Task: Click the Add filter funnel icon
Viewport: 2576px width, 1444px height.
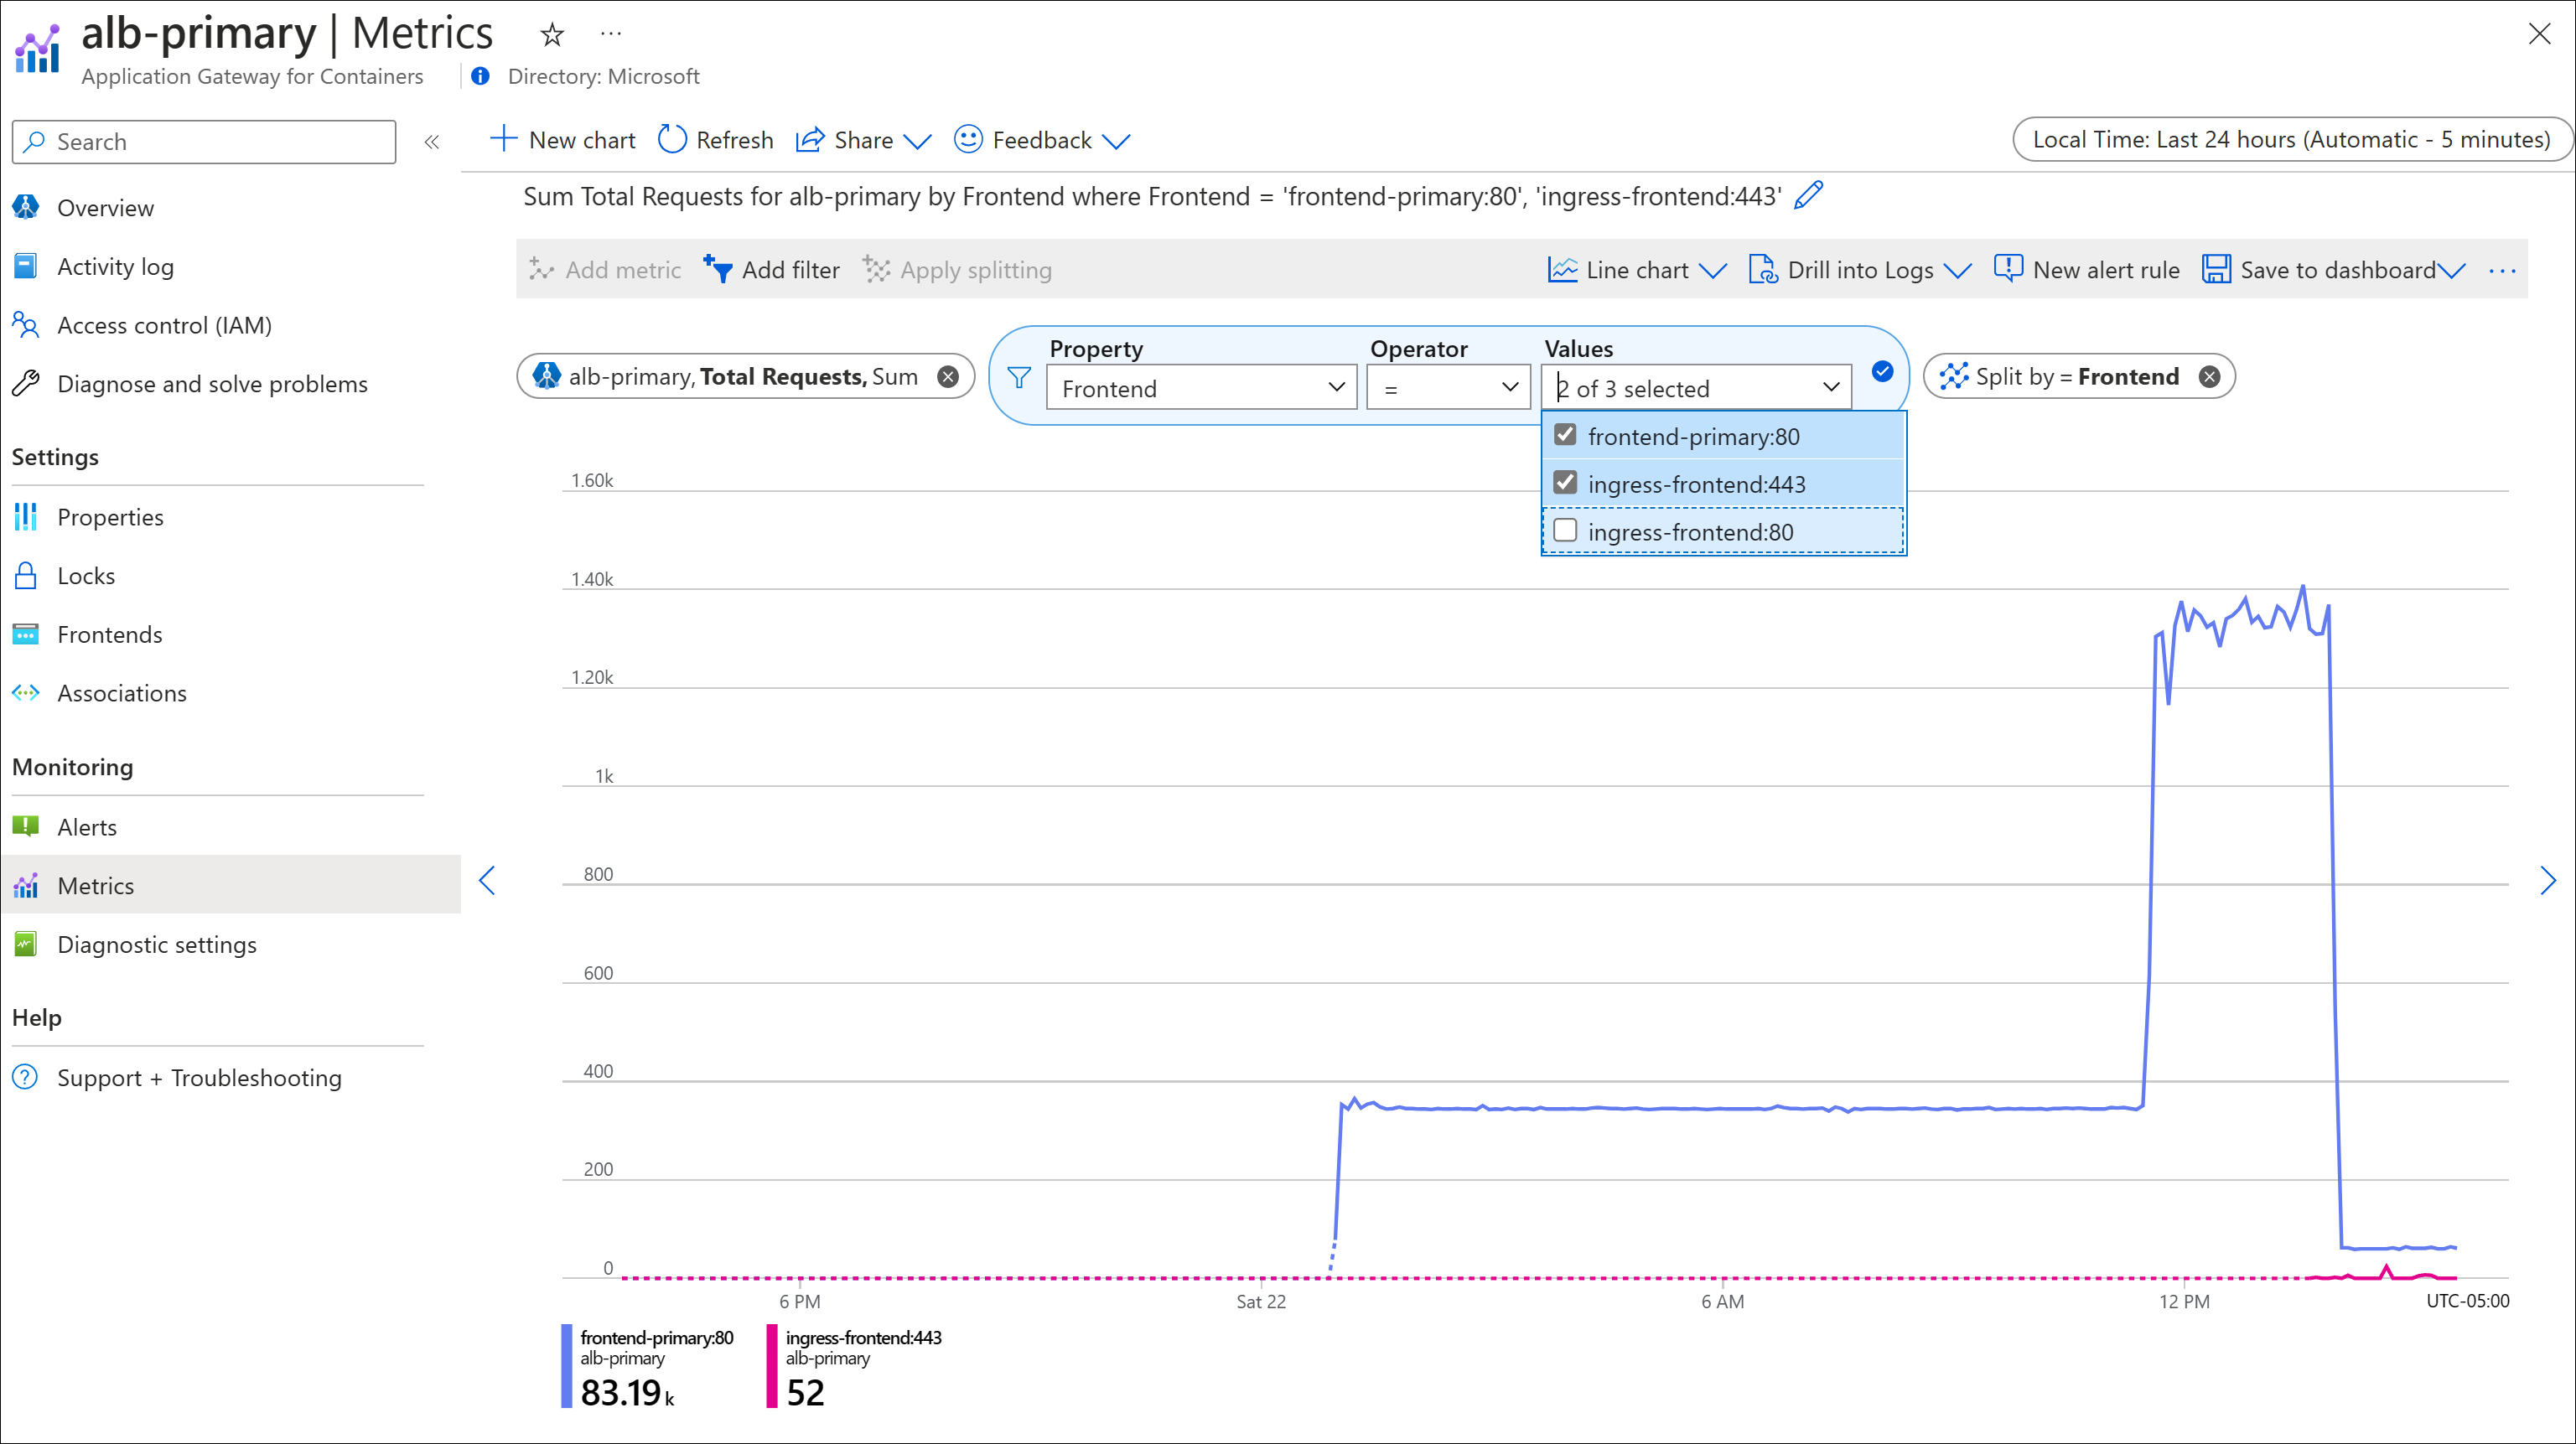Action: click(x=717, y=269)
